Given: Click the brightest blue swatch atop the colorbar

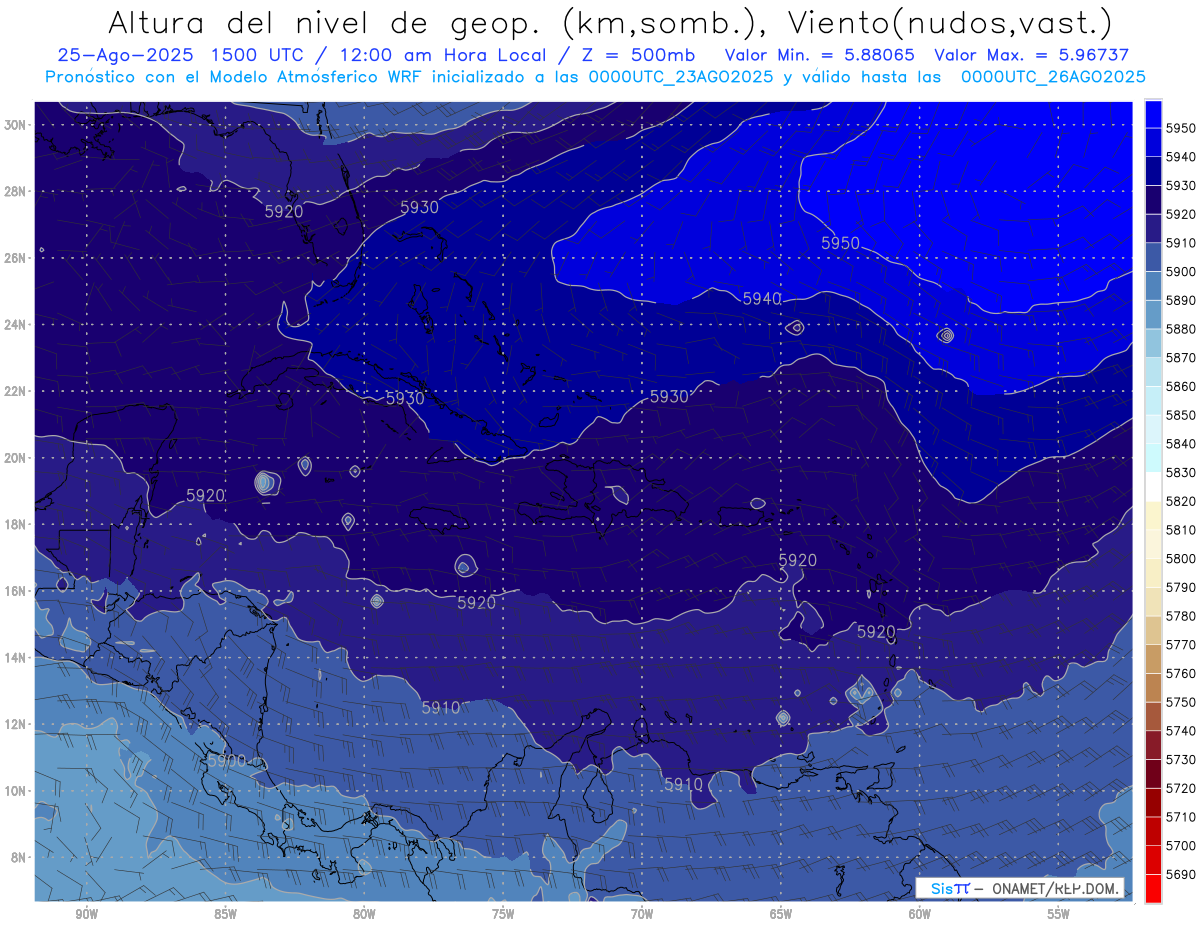Looking at the screenshot, I should click(x=1153, y=113).
